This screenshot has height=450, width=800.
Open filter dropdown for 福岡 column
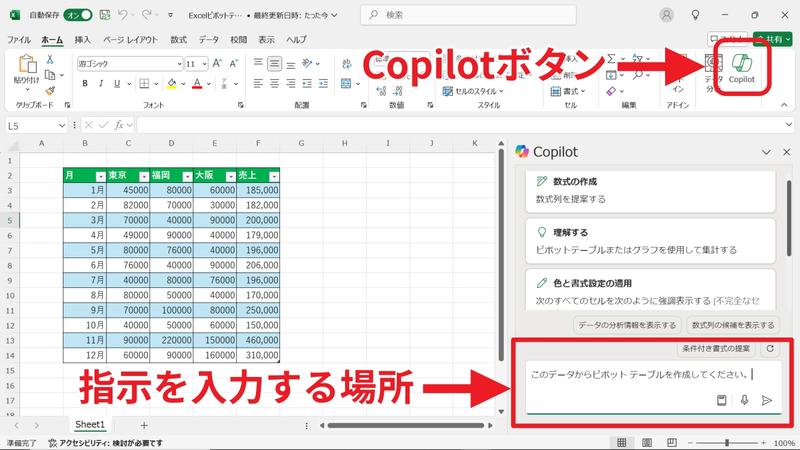(187, 177)
